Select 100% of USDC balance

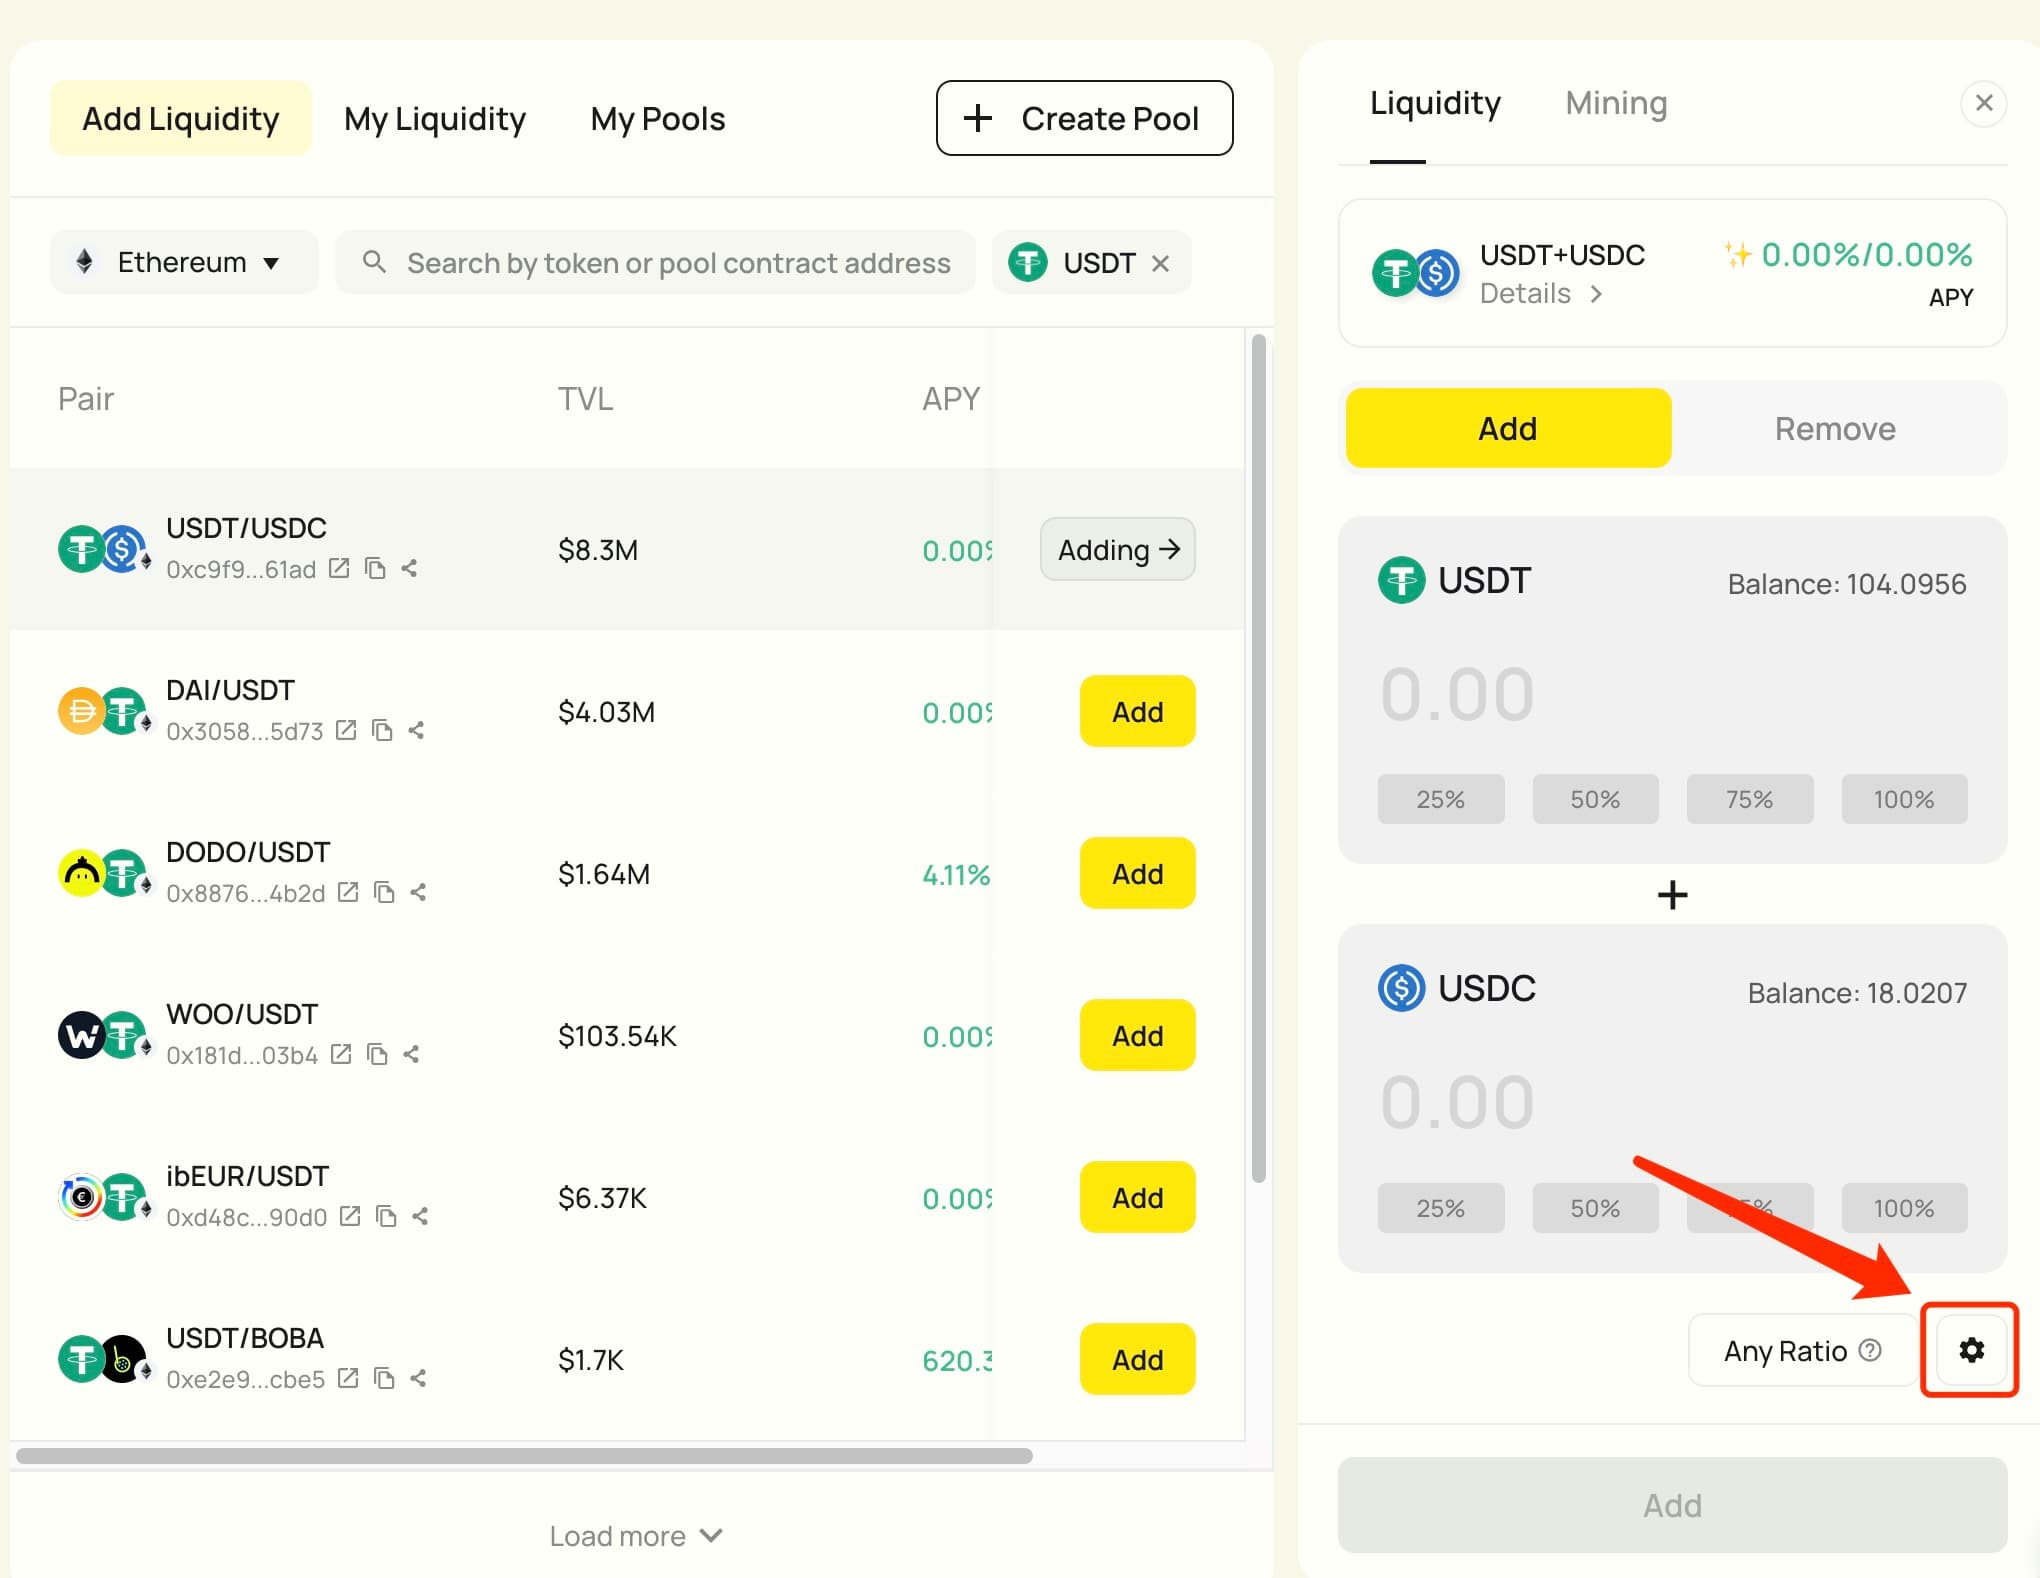click(x=1903, y=1207)
